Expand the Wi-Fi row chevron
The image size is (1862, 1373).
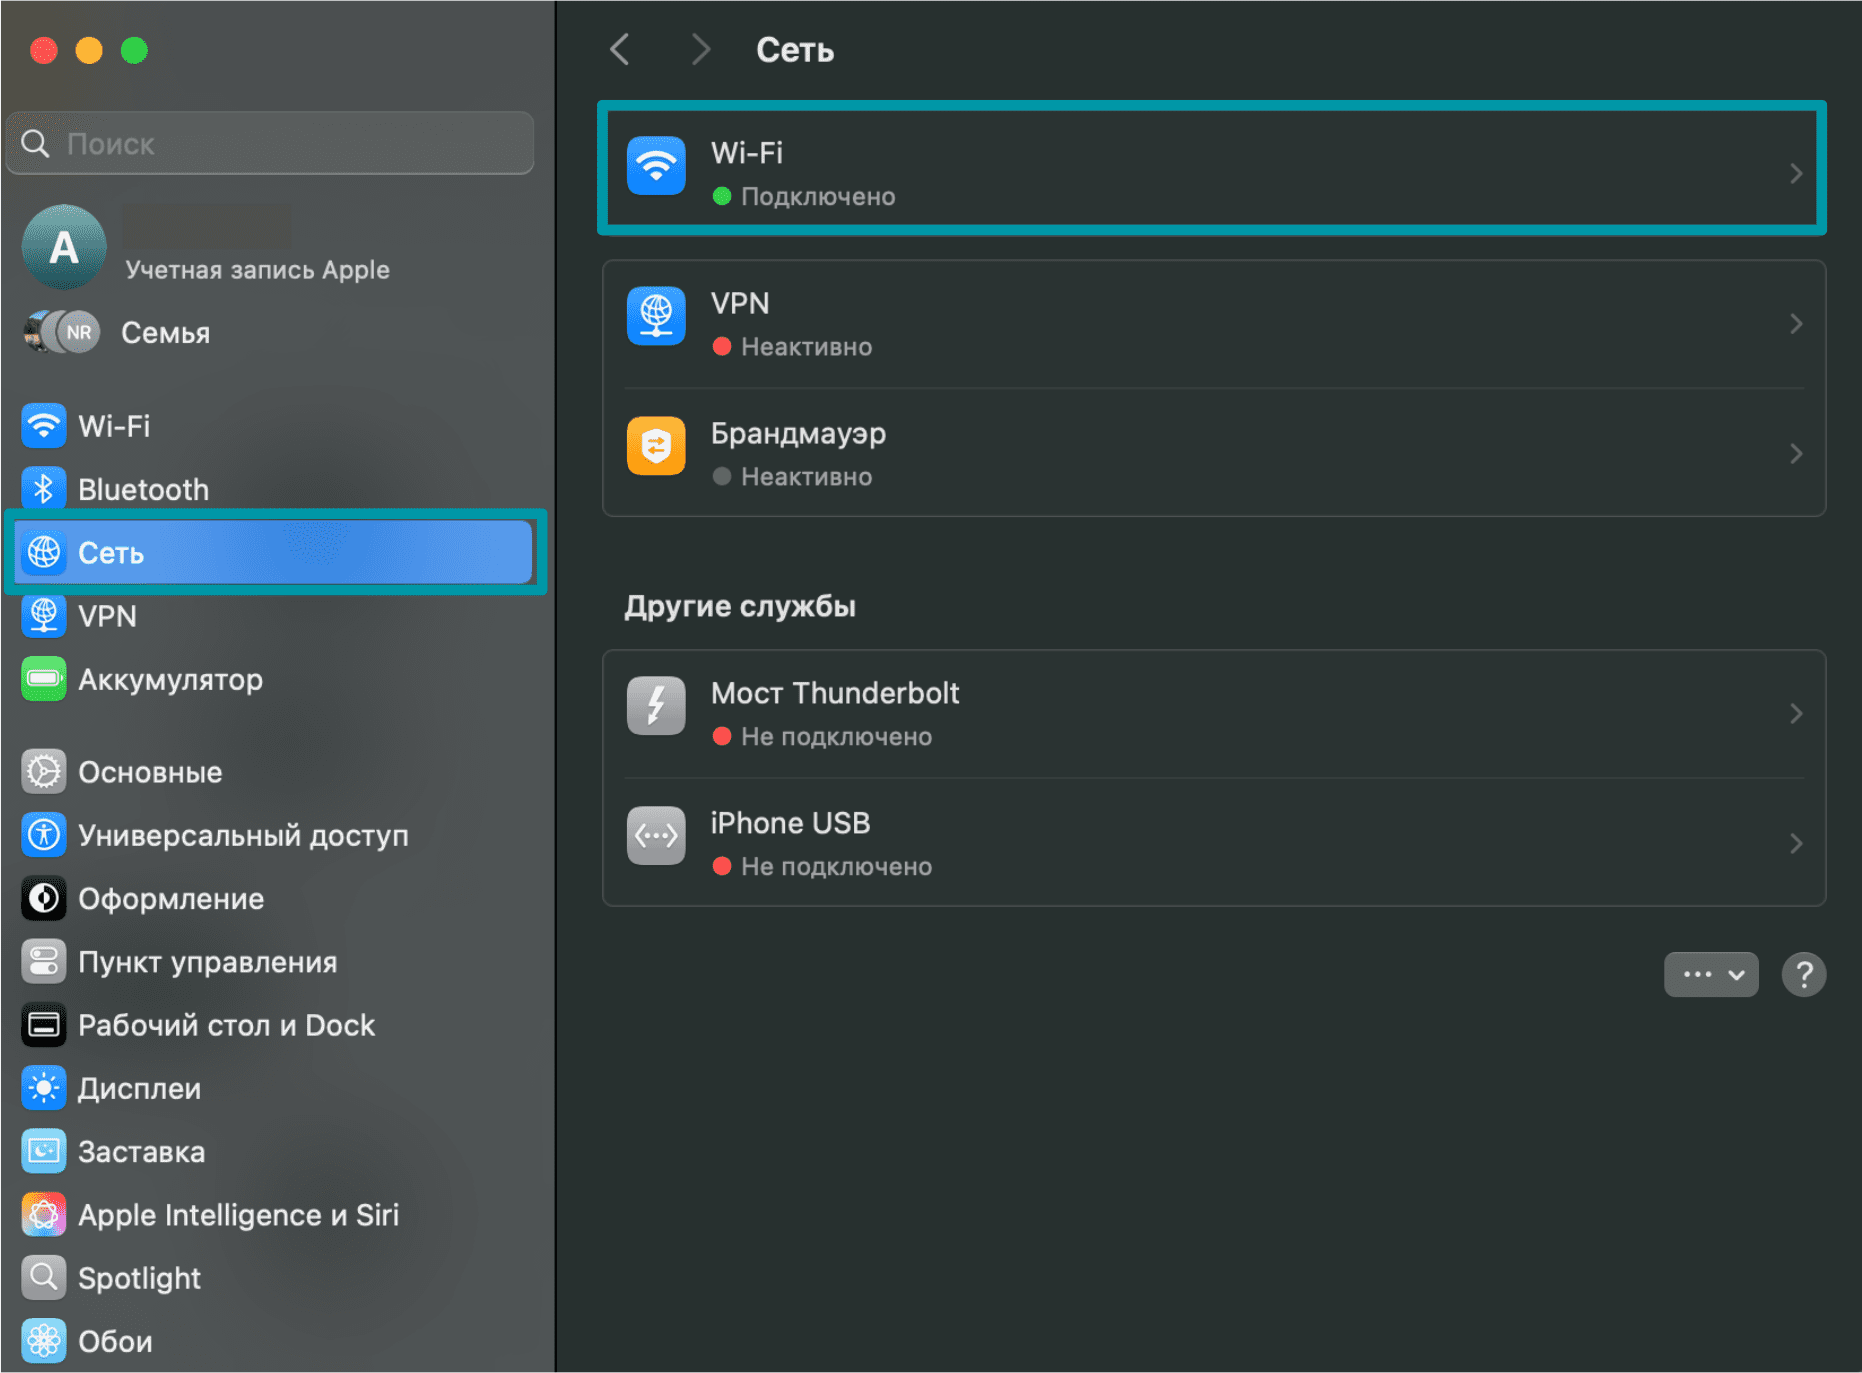tap(1795, 173)
